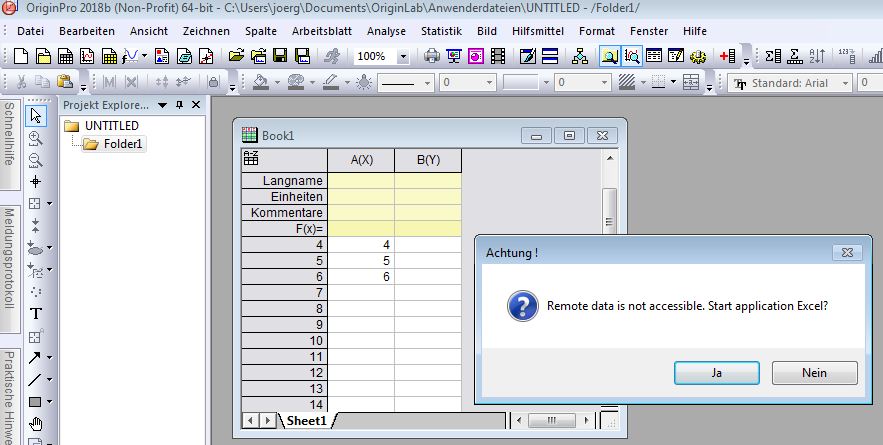Expand the arrow tool flyout arrow
The image size is (883, 445).
tap(50, 358)
